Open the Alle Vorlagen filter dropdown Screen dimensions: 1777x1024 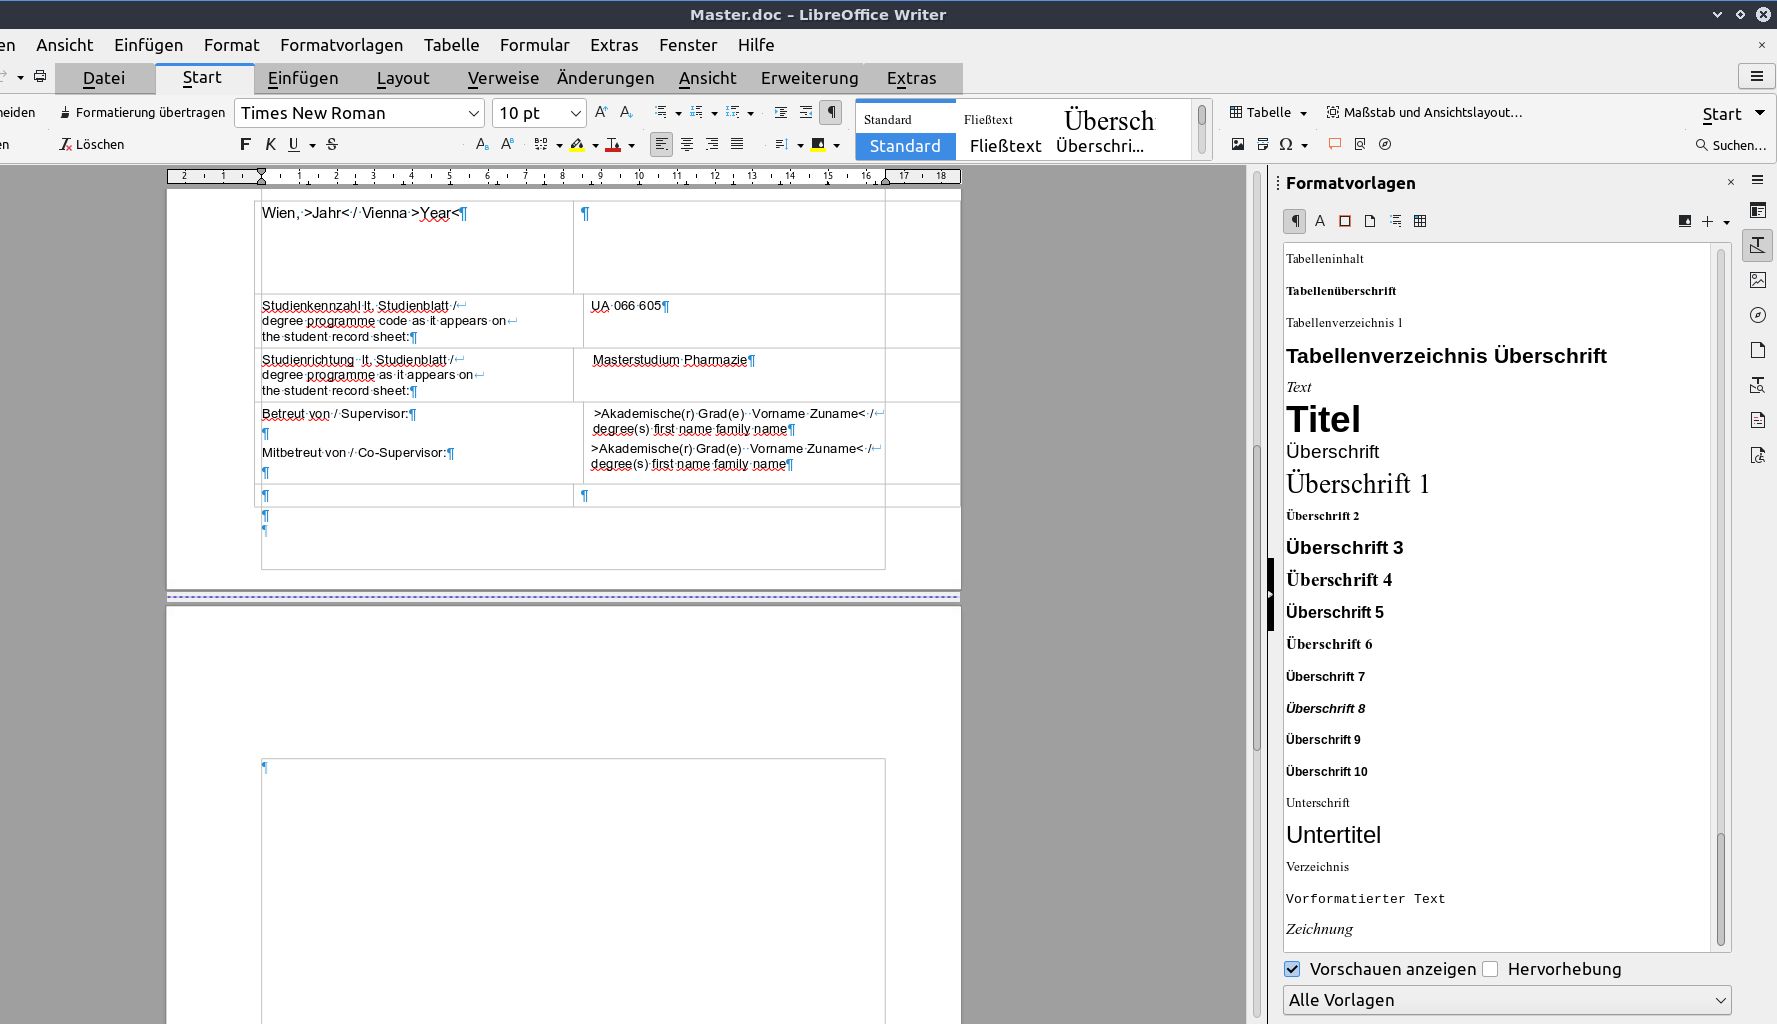point(1507,1000)
